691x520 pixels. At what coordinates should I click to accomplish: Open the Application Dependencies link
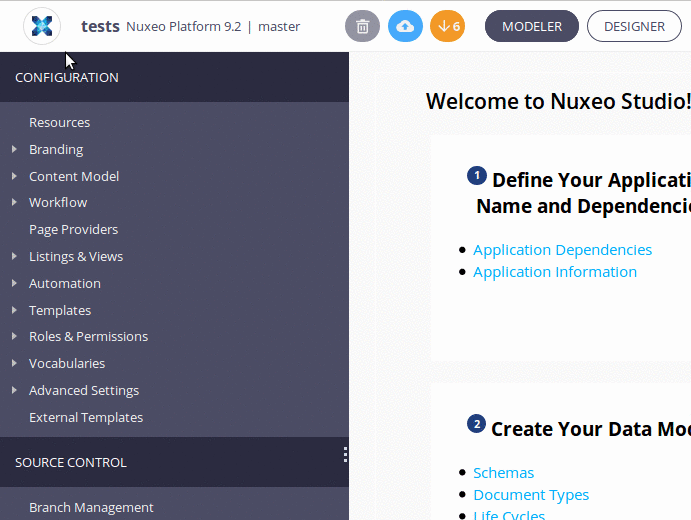tap(562, 250)
